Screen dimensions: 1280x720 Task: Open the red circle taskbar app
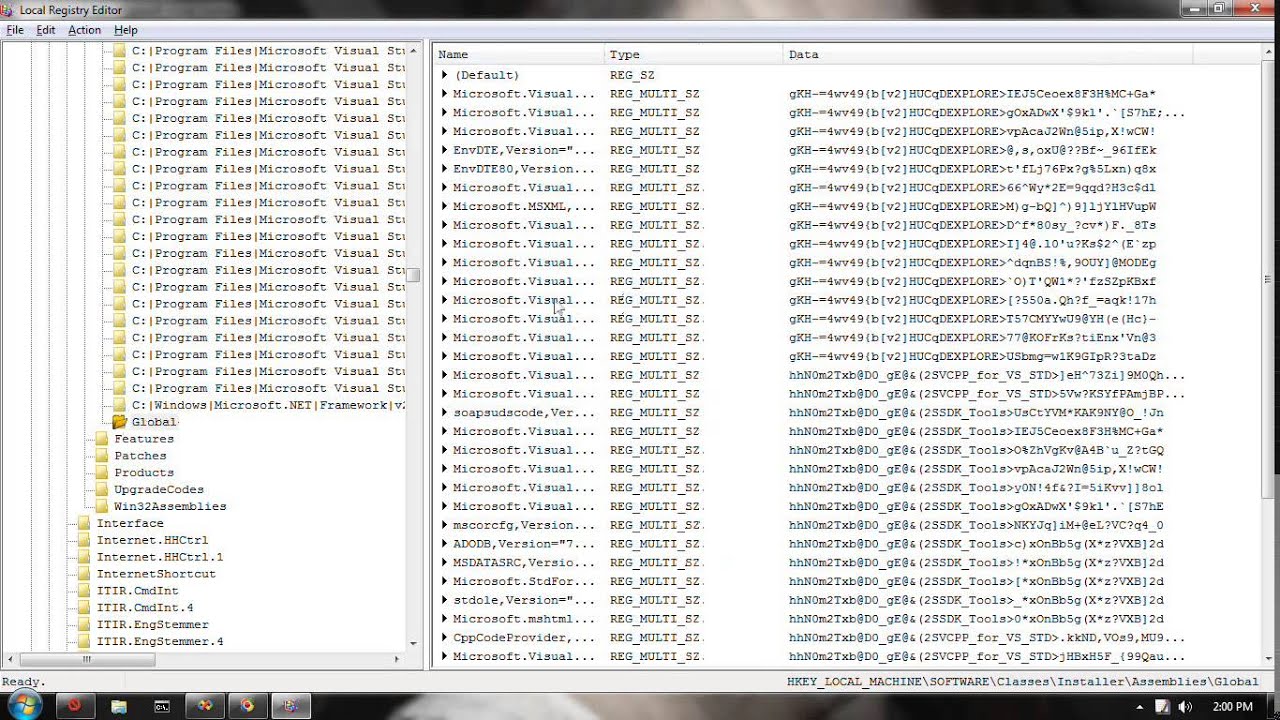[74, 706]
